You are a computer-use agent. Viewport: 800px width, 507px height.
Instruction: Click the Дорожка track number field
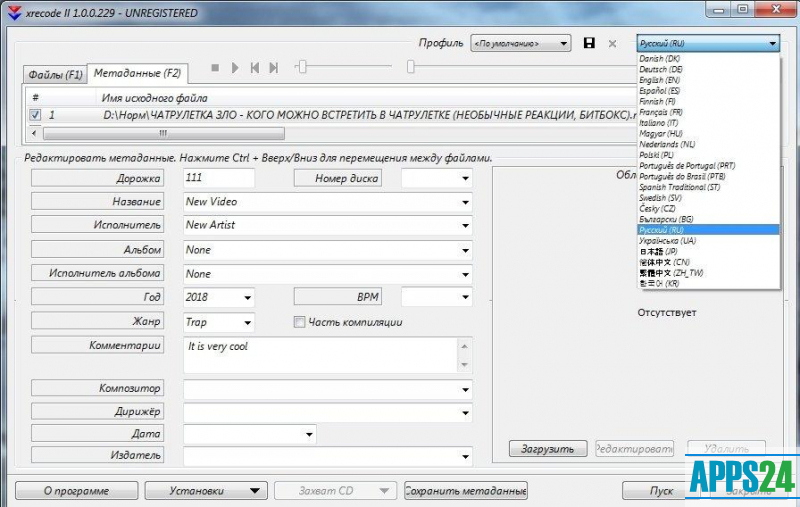(x=219, y=178)
